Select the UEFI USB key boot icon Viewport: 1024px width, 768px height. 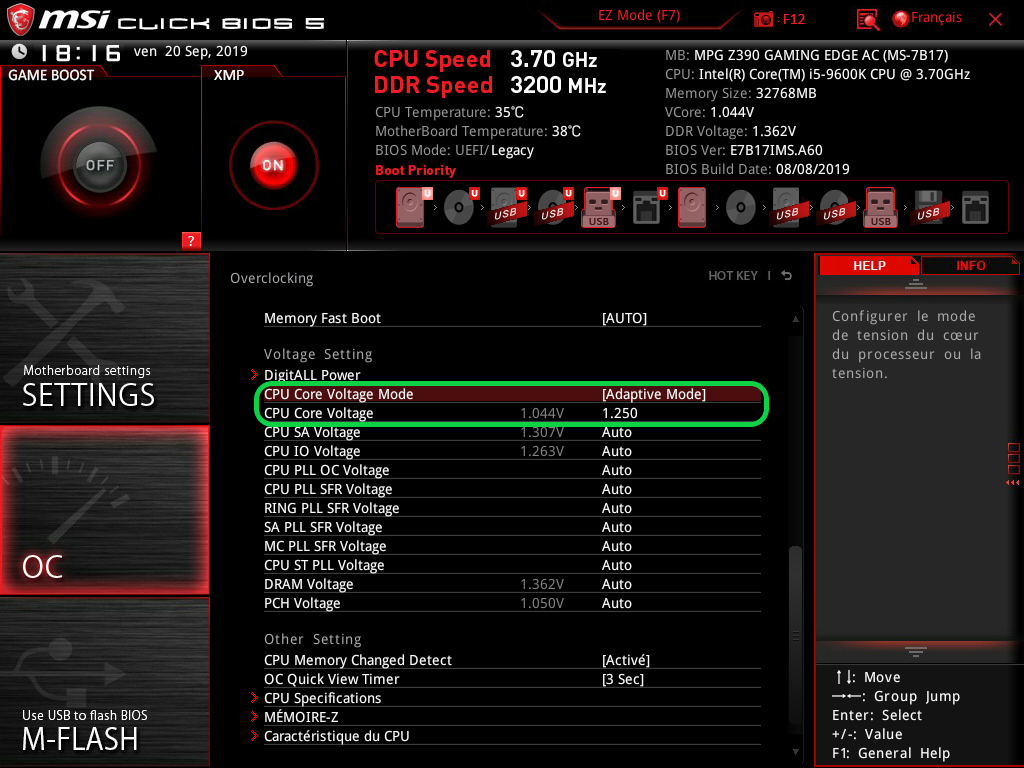click(600, 208)
